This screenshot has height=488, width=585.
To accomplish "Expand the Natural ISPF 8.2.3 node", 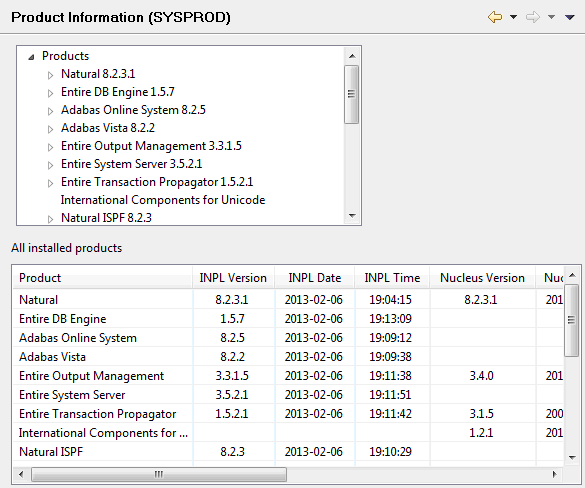I will [50, 219].
